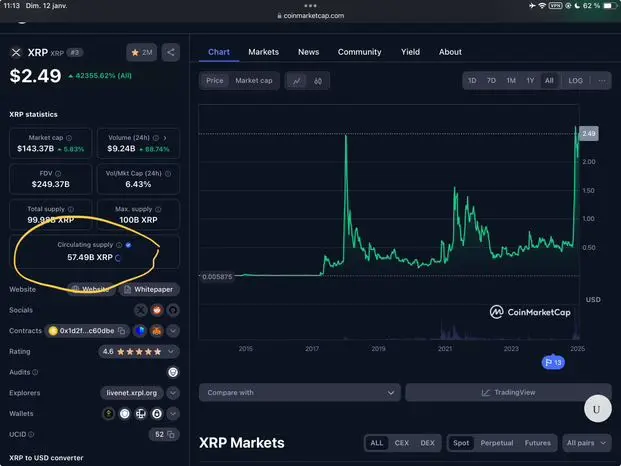The image size is (621, 466).
Task: Open the UCID info tooltip icon
Action: pyautogui.click(x=31, y=434)
